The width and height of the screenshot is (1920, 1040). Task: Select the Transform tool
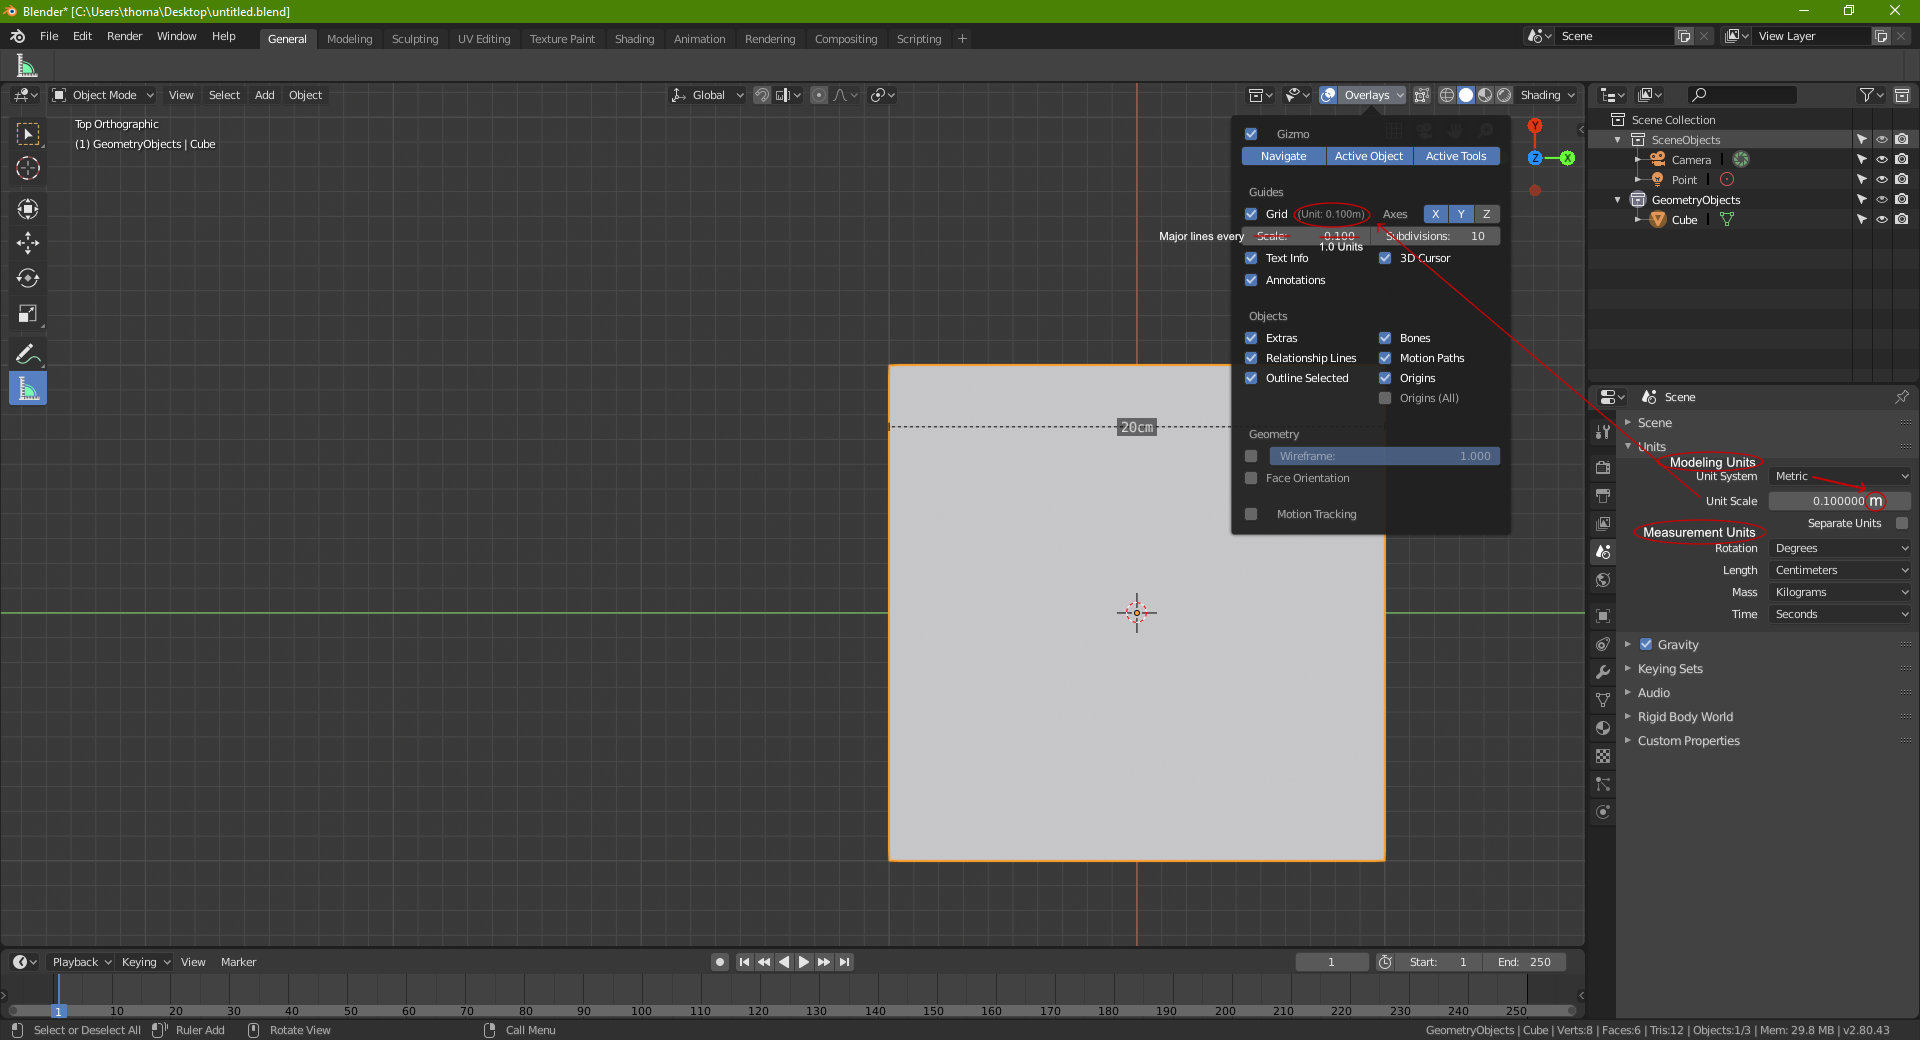[28, 208]
